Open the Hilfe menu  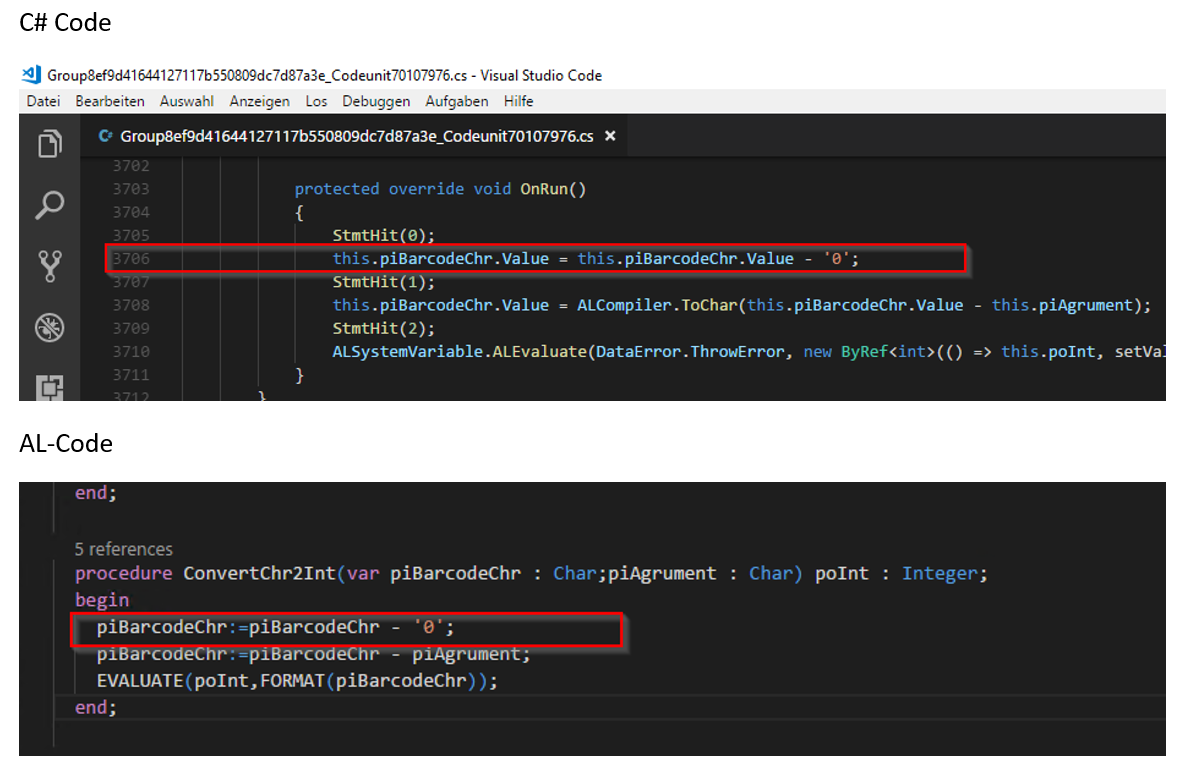coord(518,101)
